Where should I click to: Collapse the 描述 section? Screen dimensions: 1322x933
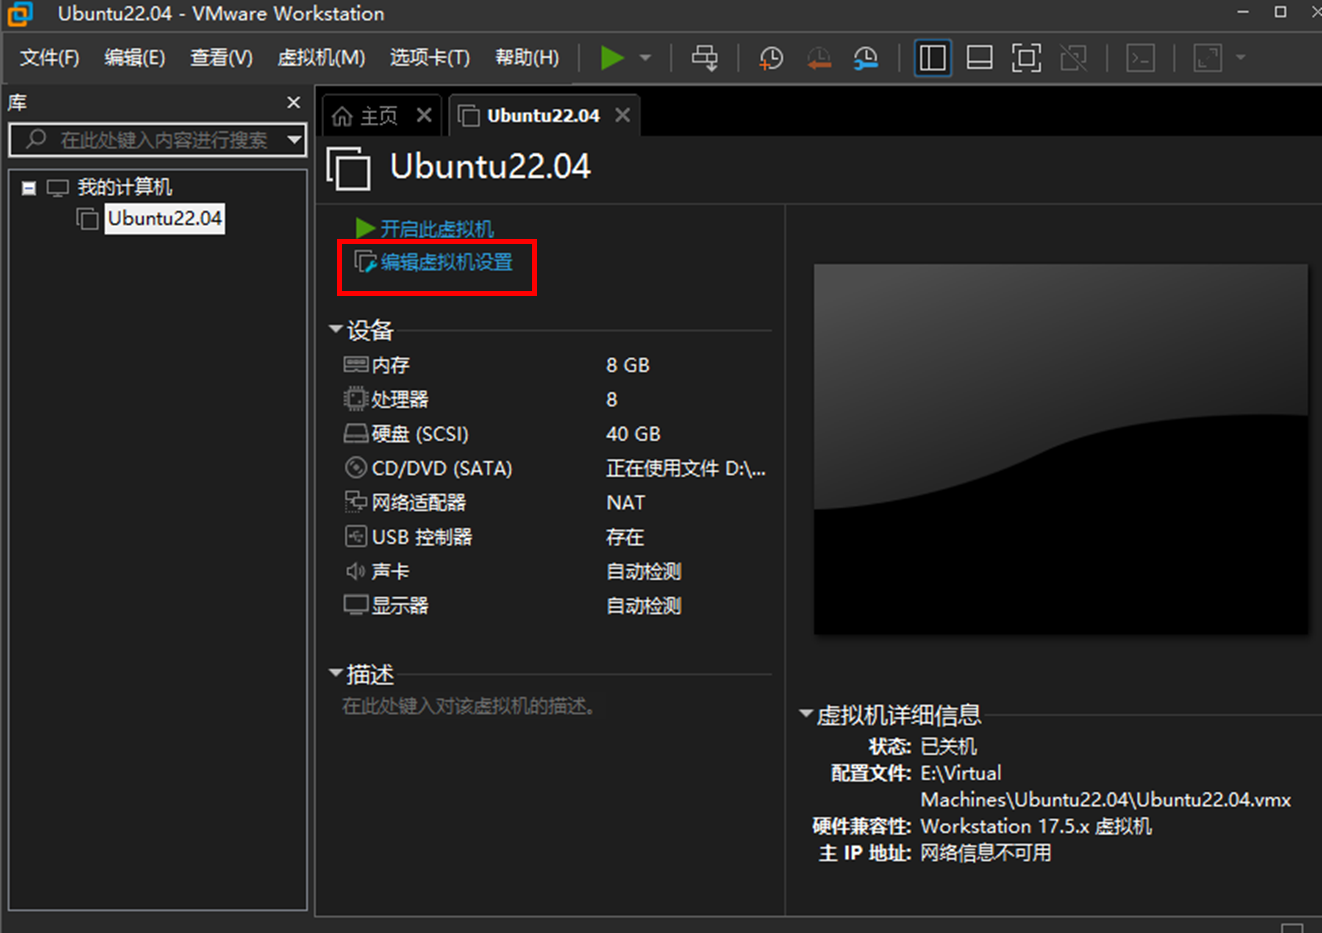pos(336,674)
